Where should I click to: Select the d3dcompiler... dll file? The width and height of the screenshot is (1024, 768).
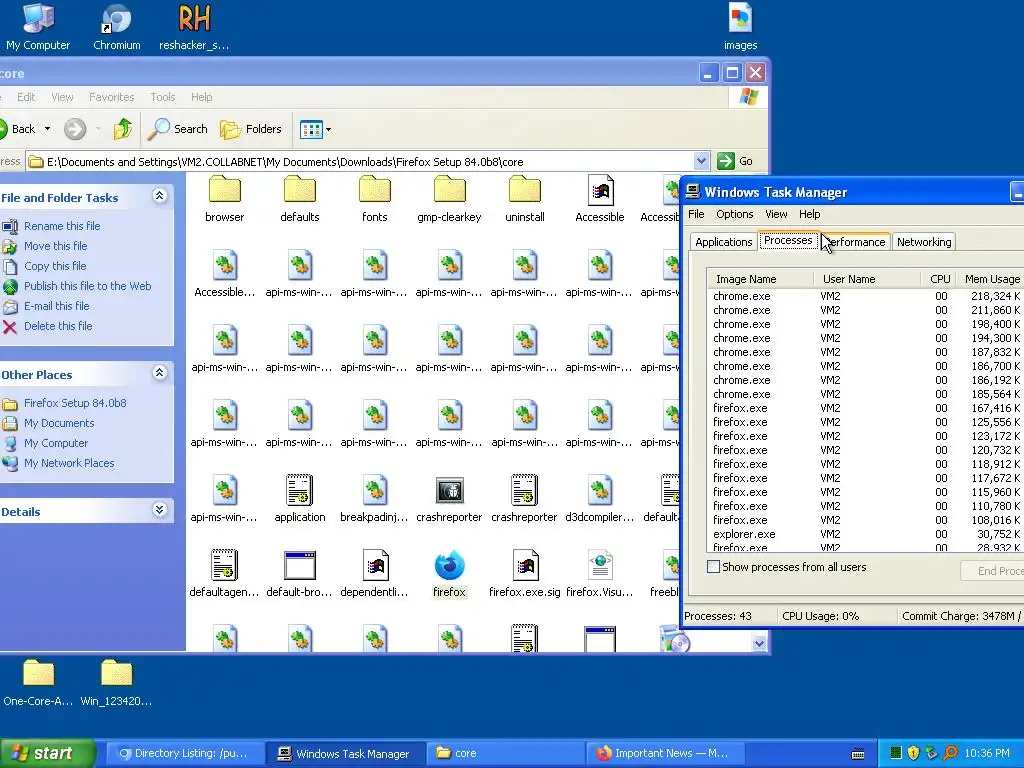pyautogui.click(x=600, y=500)
